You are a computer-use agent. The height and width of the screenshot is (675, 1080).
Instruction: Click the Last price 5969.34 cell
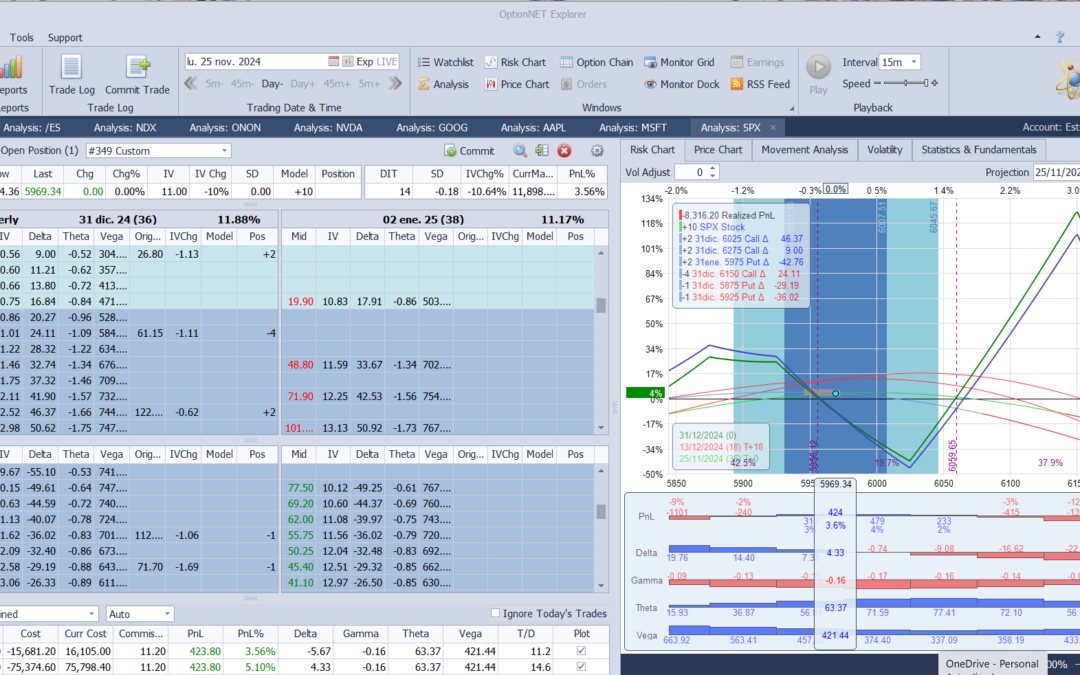[x=43, y=191]
